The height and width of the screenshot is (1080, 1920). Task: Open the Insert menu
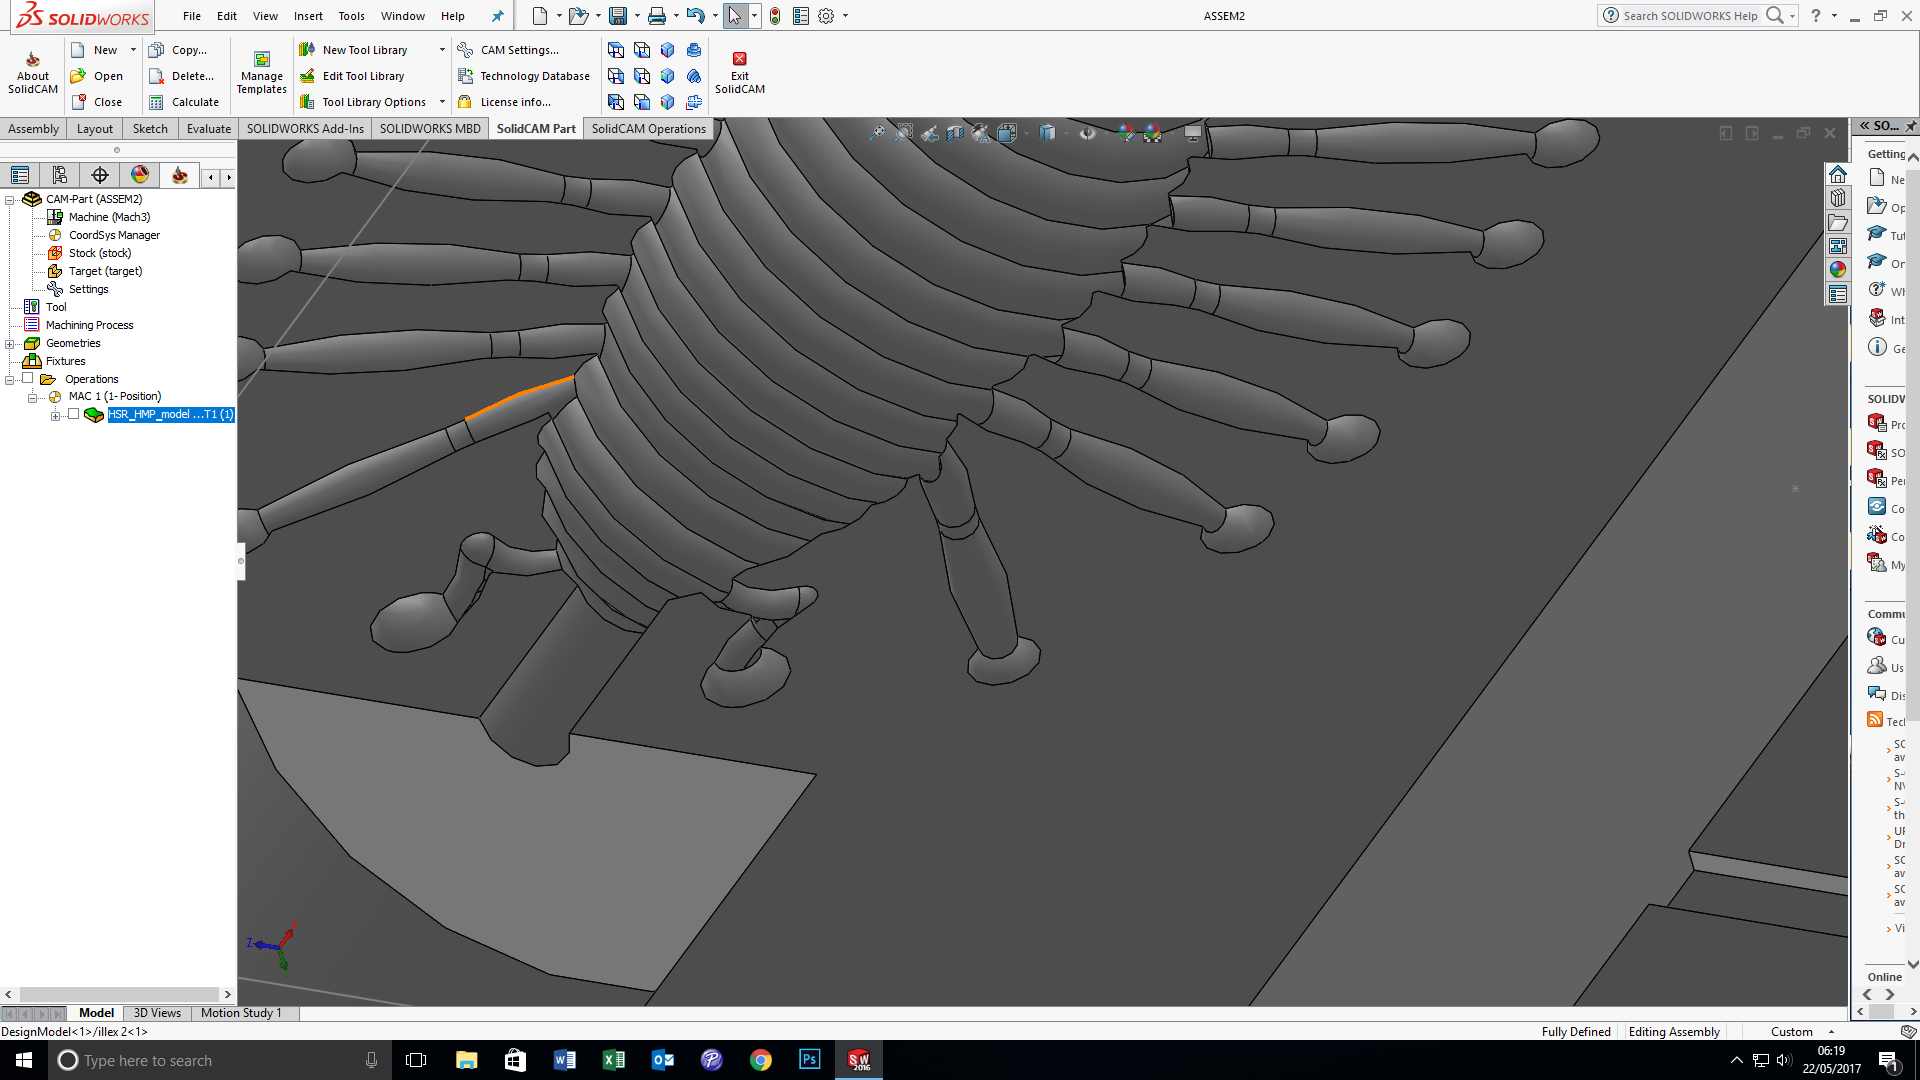coord(308,16)
